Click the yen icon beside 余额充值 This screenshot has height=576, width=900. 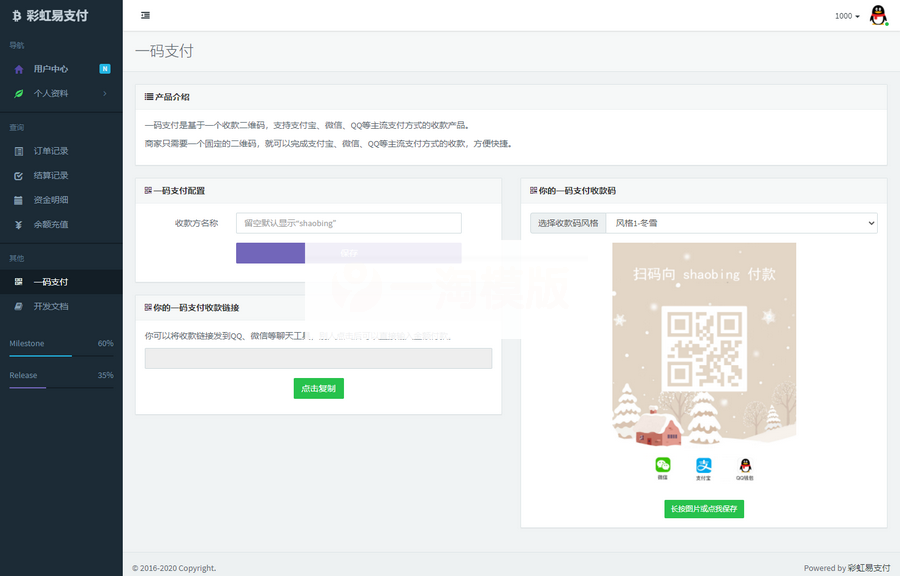pos(19,224)
